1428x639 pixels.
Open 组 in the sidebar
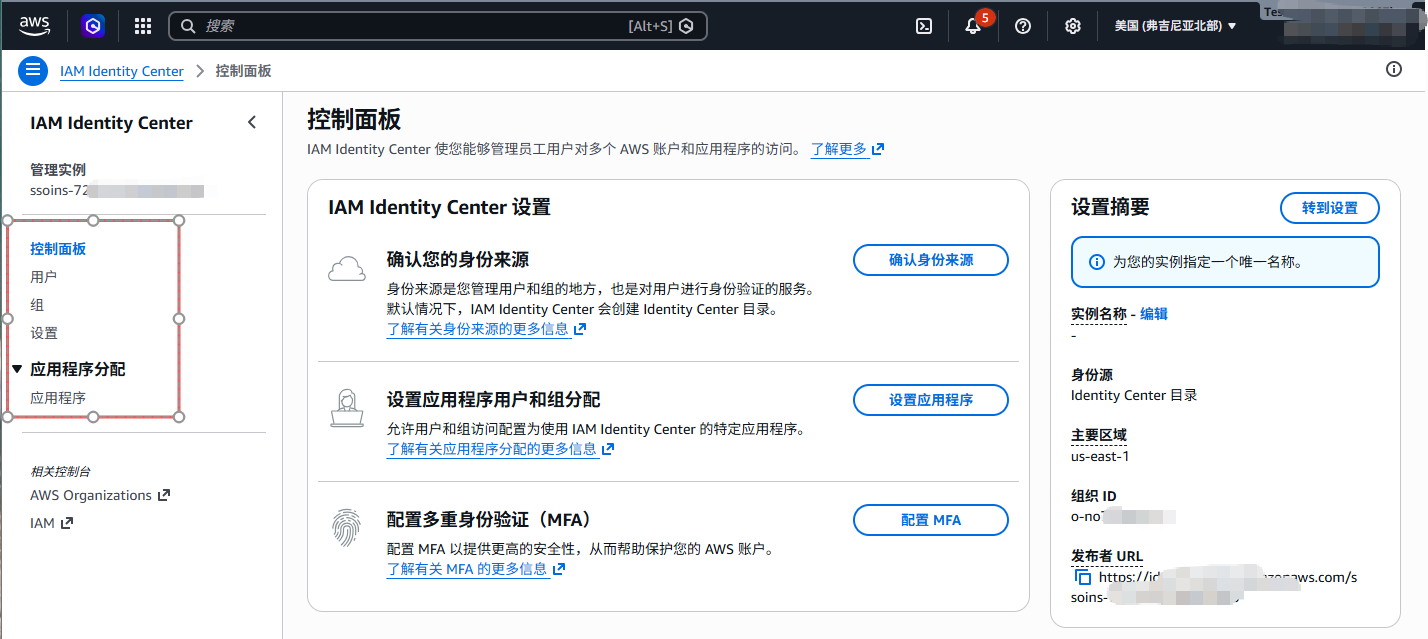point(37,305)
